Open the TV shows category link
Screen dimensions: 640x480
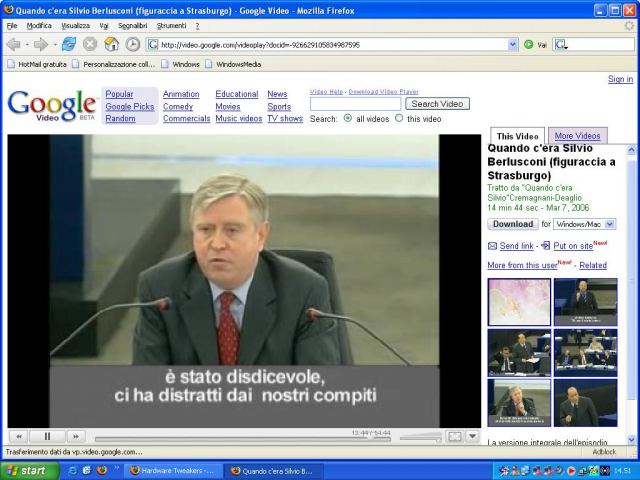285,118
